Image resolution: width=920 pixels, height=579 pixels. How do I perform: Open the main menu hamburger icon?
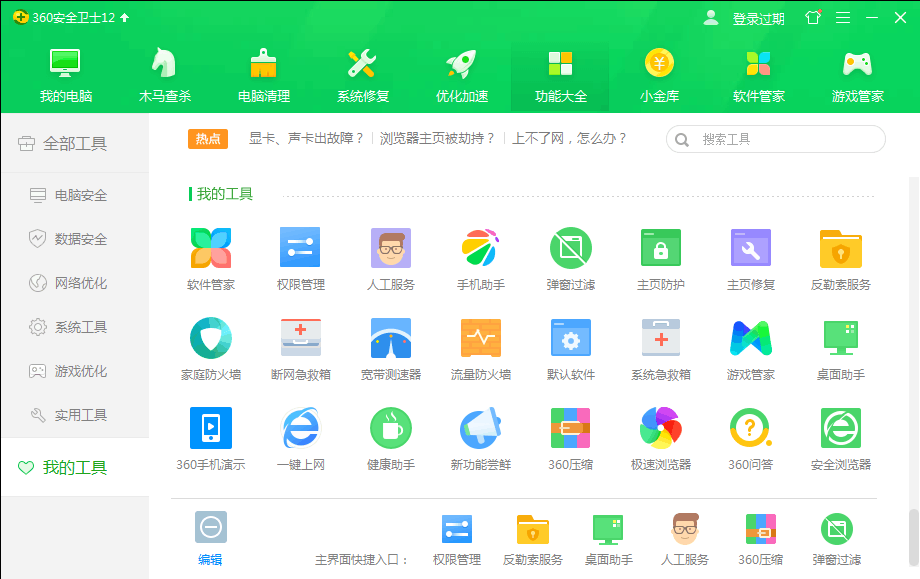843,18
